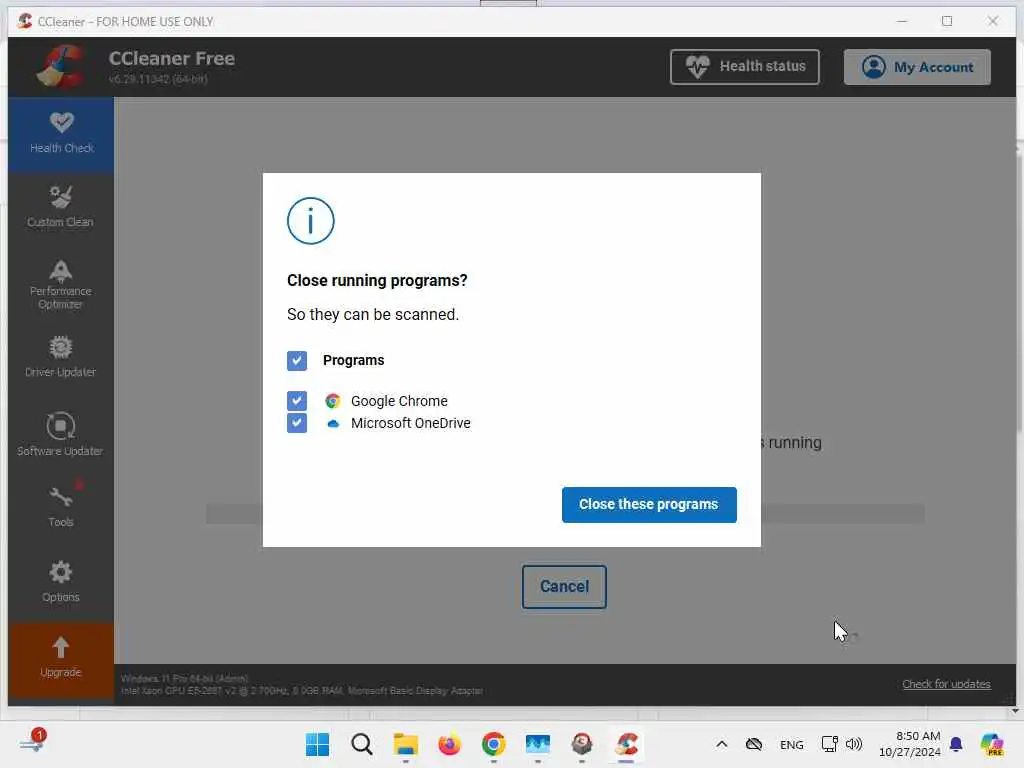Click the OneDrive cloud icon in the programs list
The width and height of the screenshot is (1024, 768).
click(332, 423)
